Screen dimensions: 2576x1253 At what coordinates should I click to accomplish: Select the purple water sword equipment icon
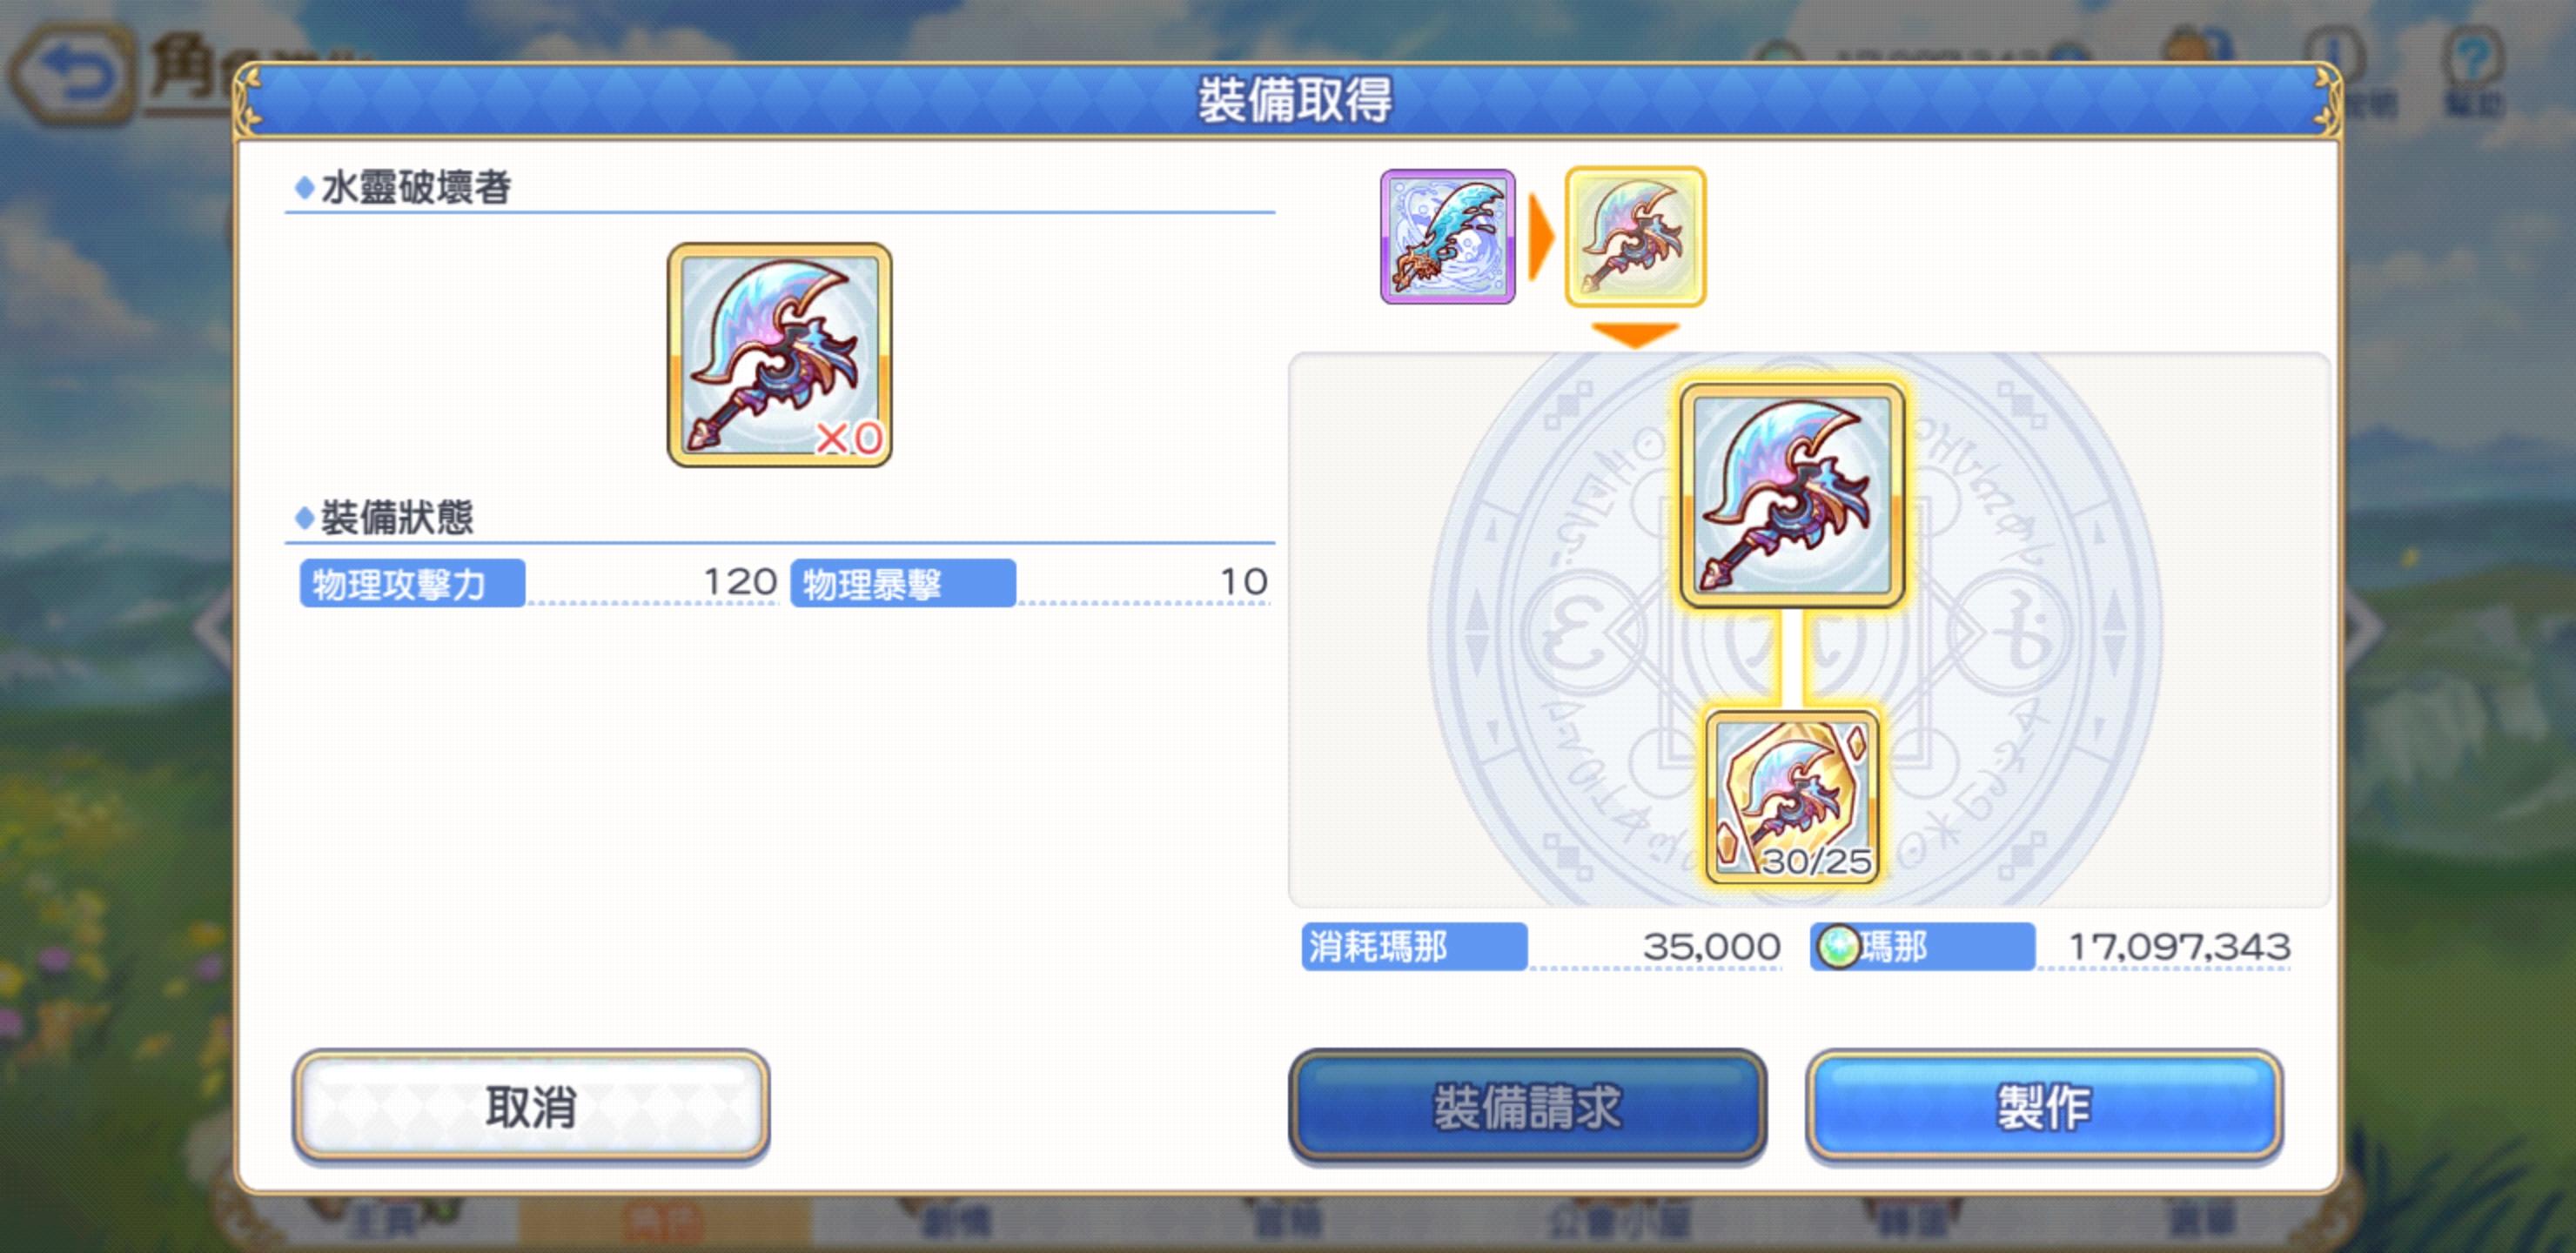click(x=1447, y=236)
